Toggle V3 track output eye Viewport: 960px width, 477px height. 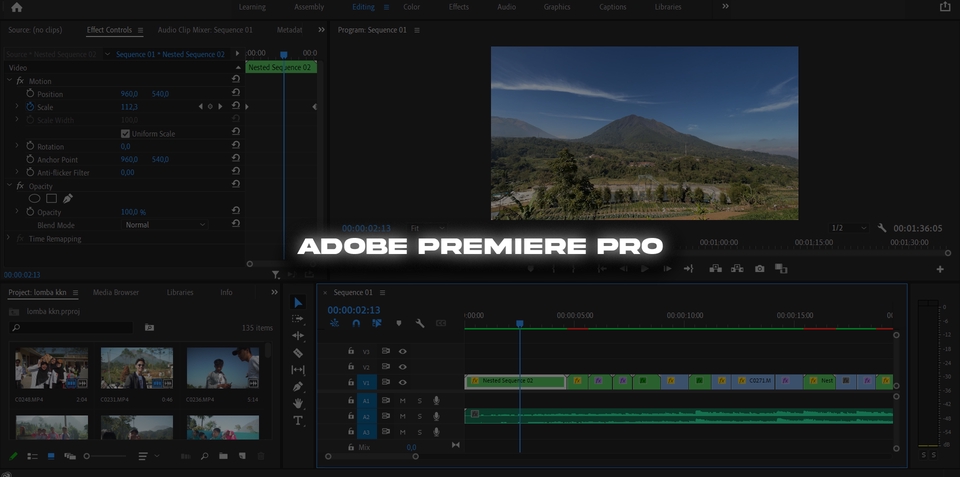click(x=402, y=351)
